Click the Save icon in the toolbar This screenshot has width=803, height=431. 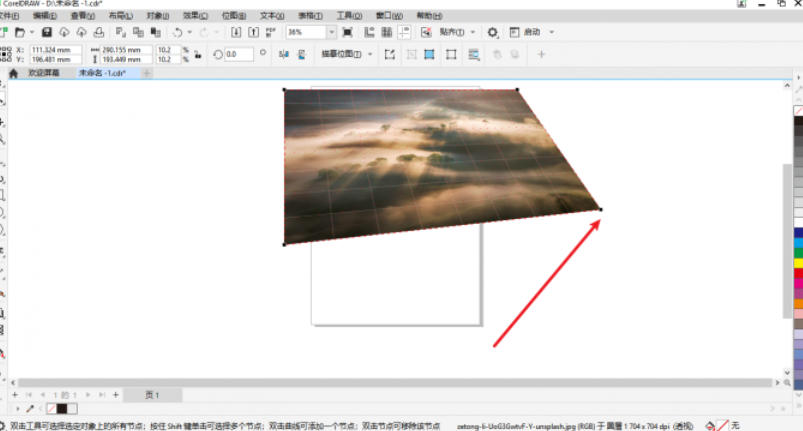[x=47, y=33]
